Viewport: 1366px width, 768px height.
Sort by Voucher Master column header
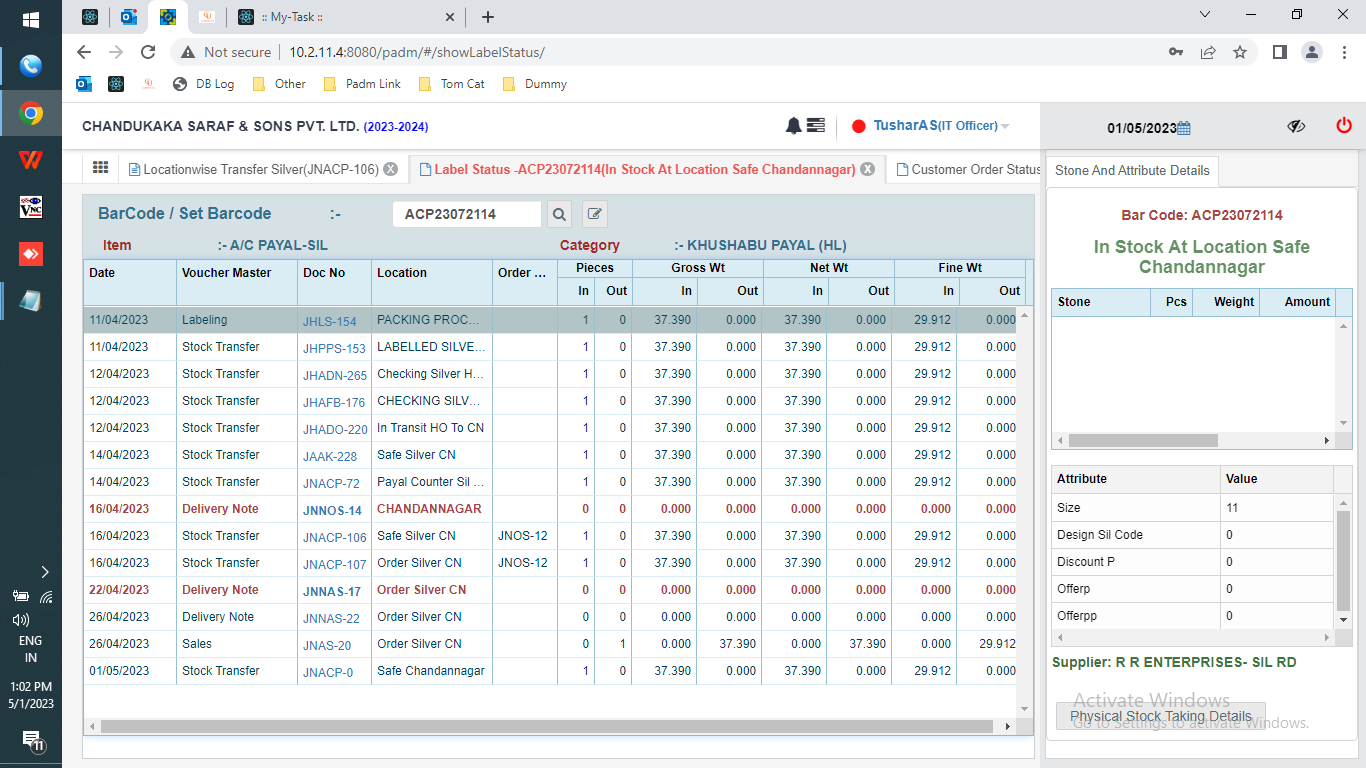point(237,282)
